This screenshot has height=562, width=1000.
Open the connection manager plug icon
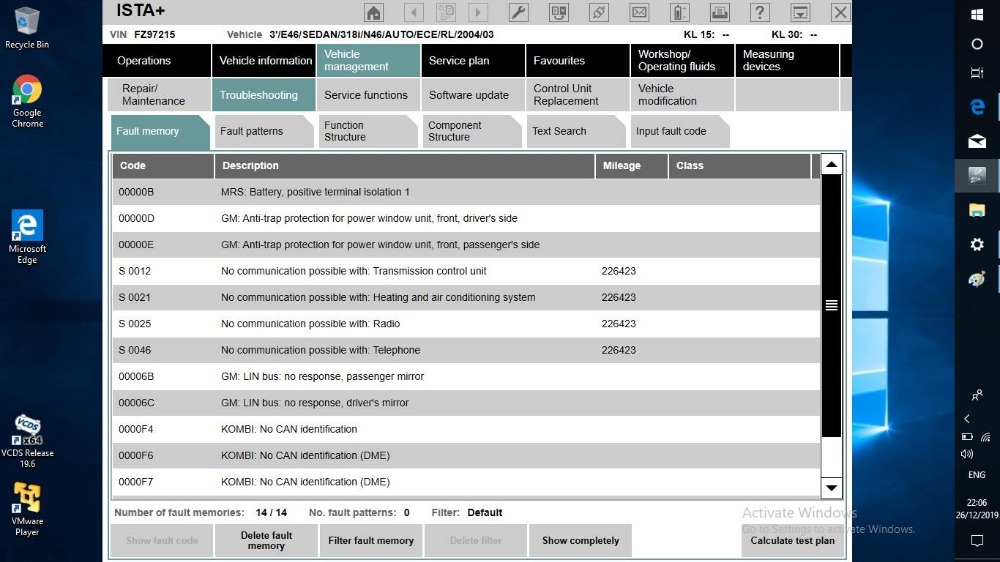click(599, 12)
